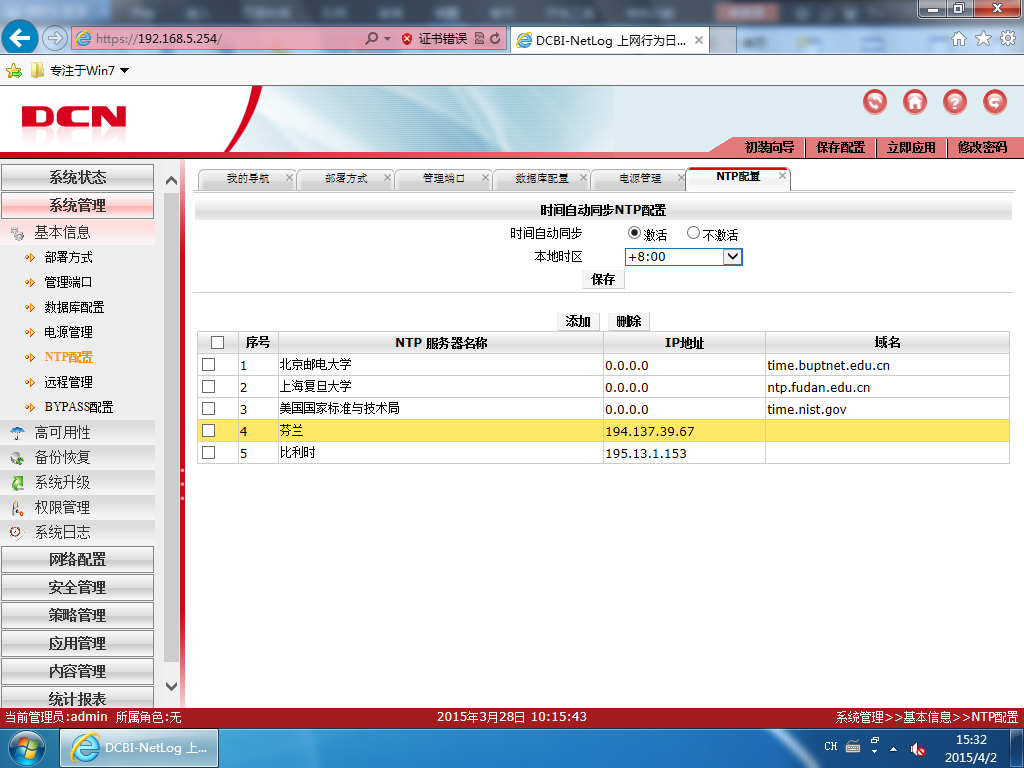1024x768 pixels.
Task: Switch to the 我的导航 tab
Action: click(x=248, y=178)
